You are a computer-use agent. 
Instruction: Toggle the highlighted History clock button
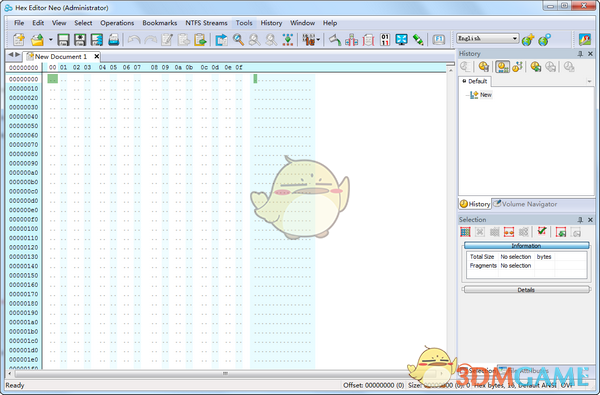pyautogui.click(x=502, y=67)
